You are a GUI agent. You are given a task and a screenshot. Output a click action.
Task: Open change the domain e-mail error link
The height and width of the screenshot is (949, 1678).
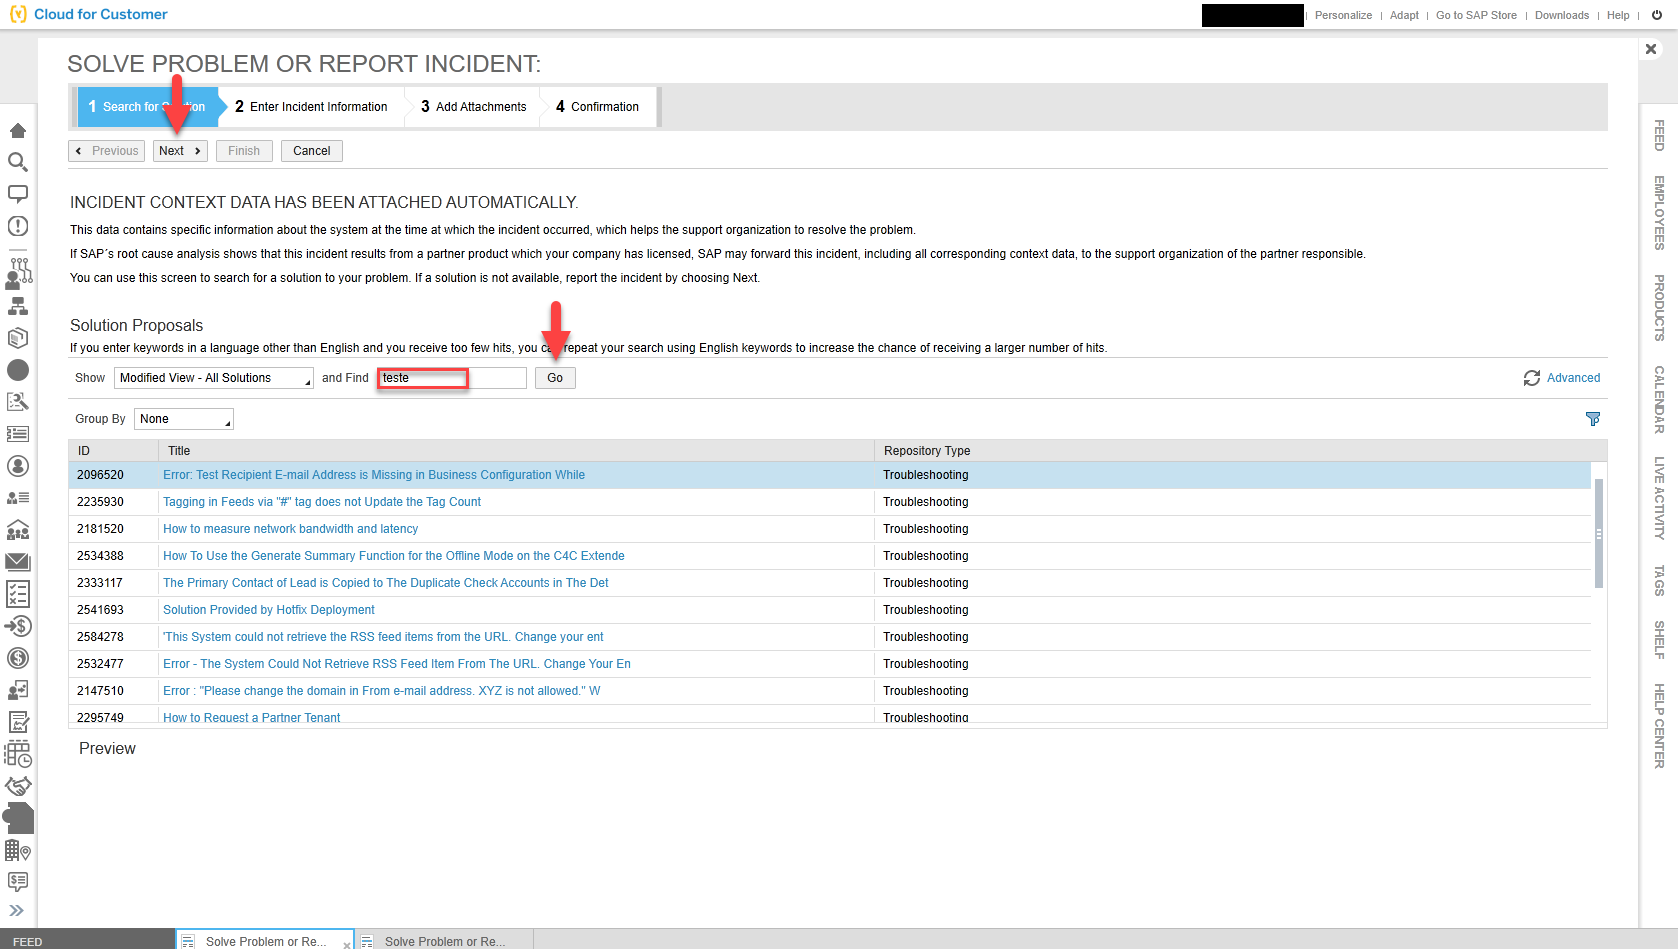(x=382, y=691)
